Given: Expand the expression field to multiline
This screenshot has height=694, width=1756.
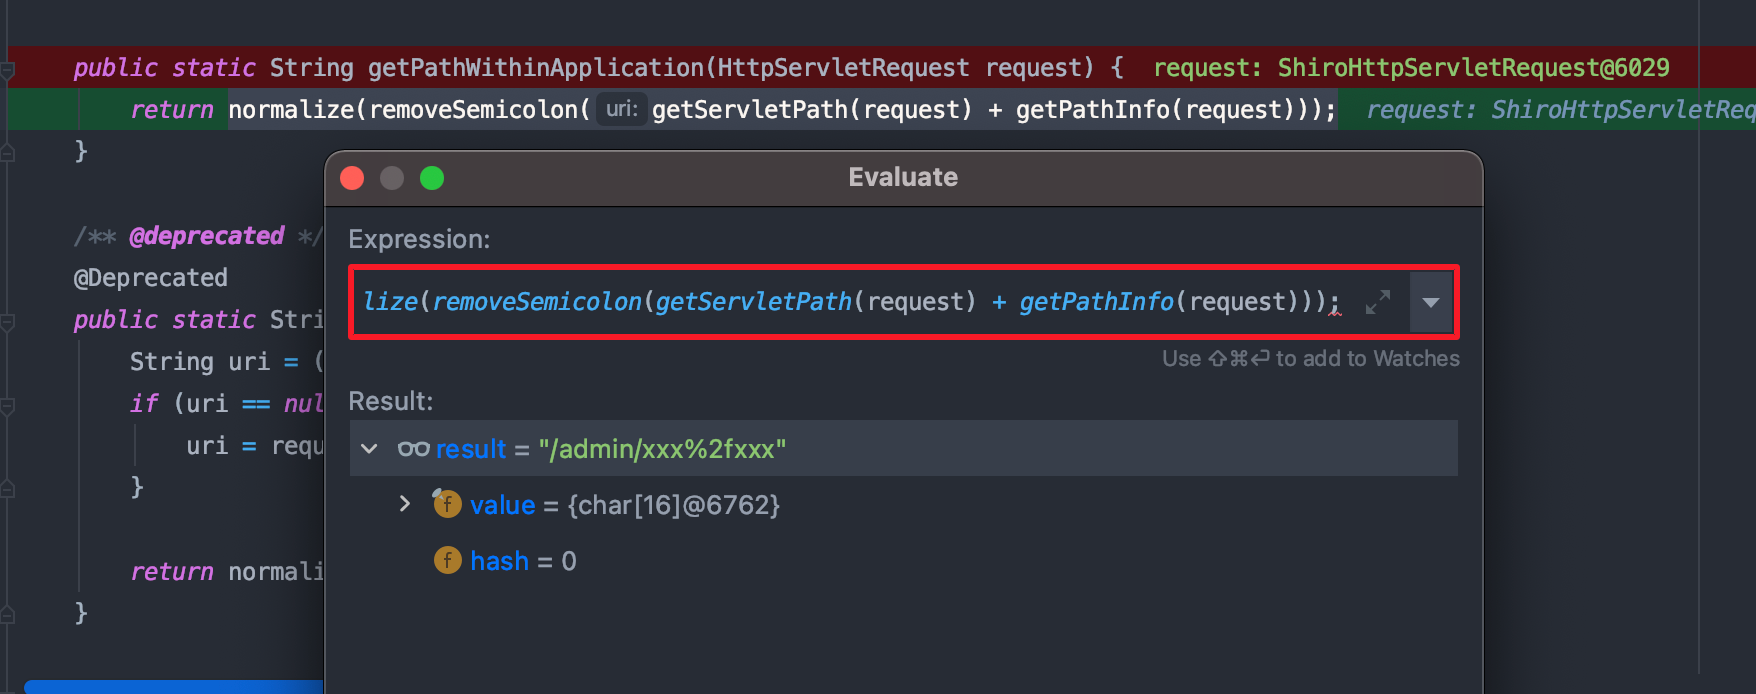Looking at the screenshot, I should click(1378, 302).
